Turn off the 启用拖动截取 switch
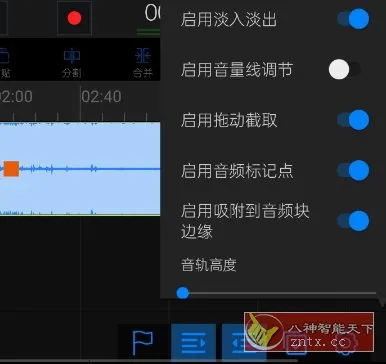The height and width of the screenshot is (364, 386). point(353,120)
